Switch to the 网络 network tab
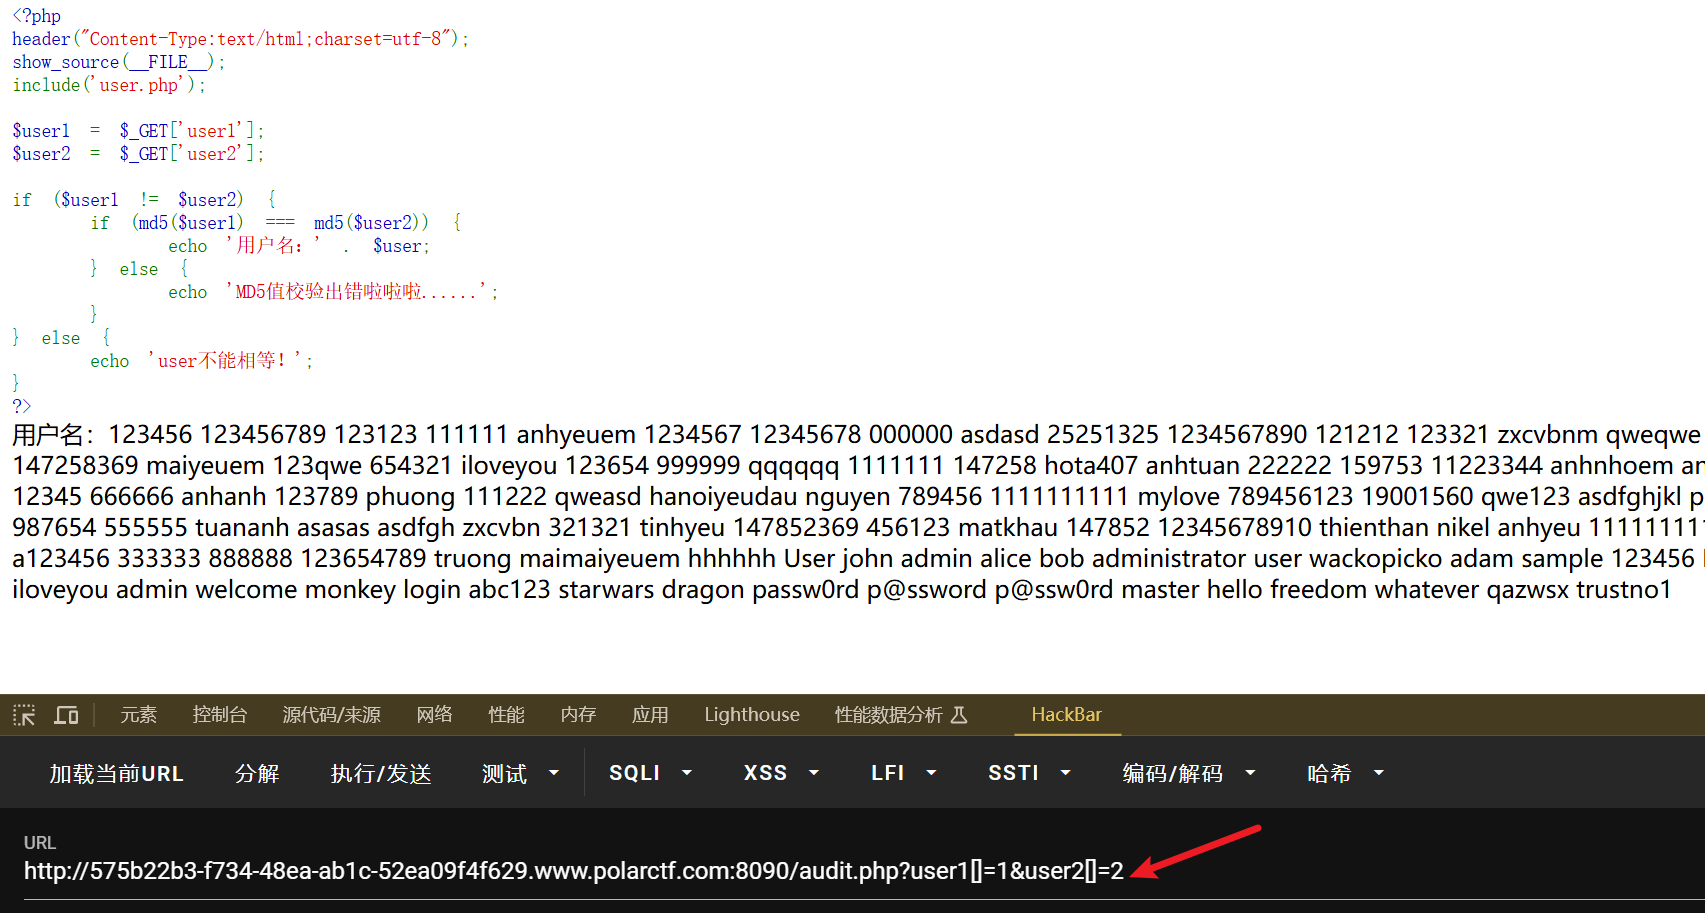The height and width of the screenshot is (913, 1705). pos(434,715)
